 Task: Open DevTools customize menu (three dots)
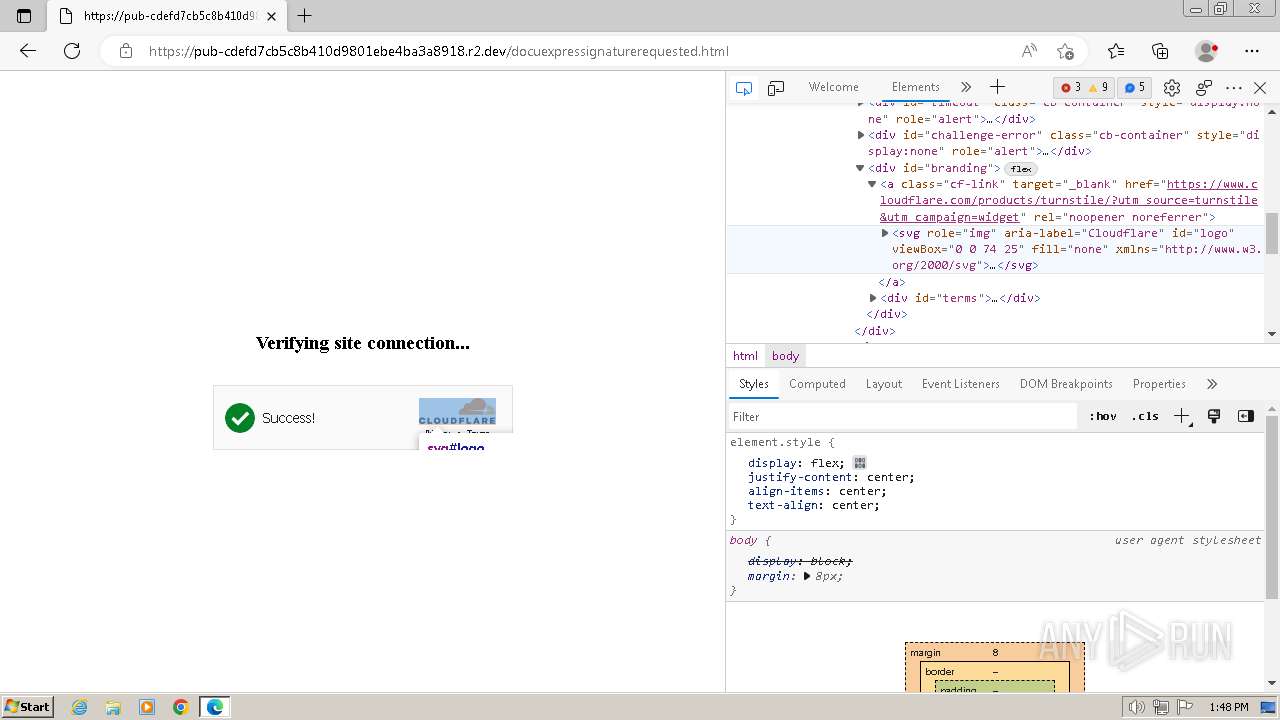1234,88
